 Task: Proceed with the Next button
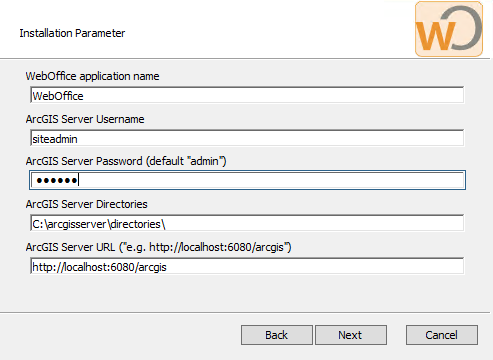tap(351, 335)
